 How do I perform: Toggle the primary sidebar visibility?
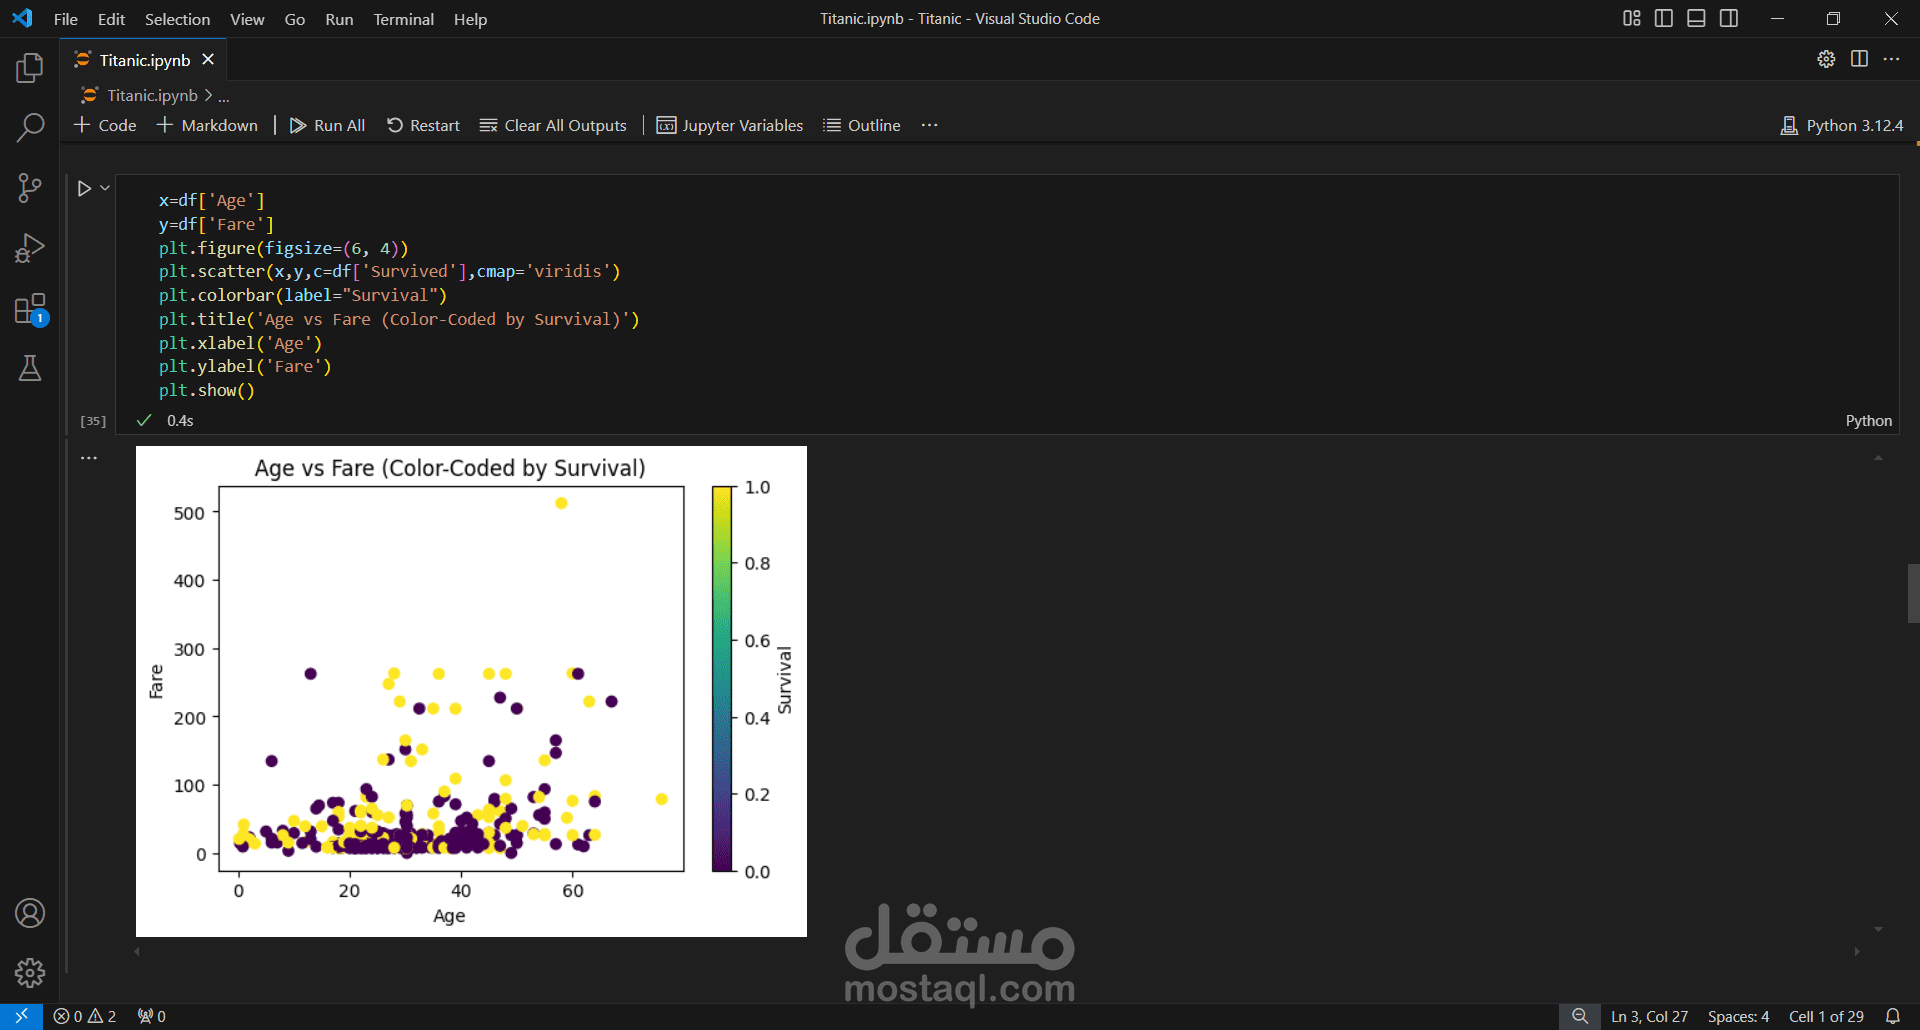[1663, 18]
